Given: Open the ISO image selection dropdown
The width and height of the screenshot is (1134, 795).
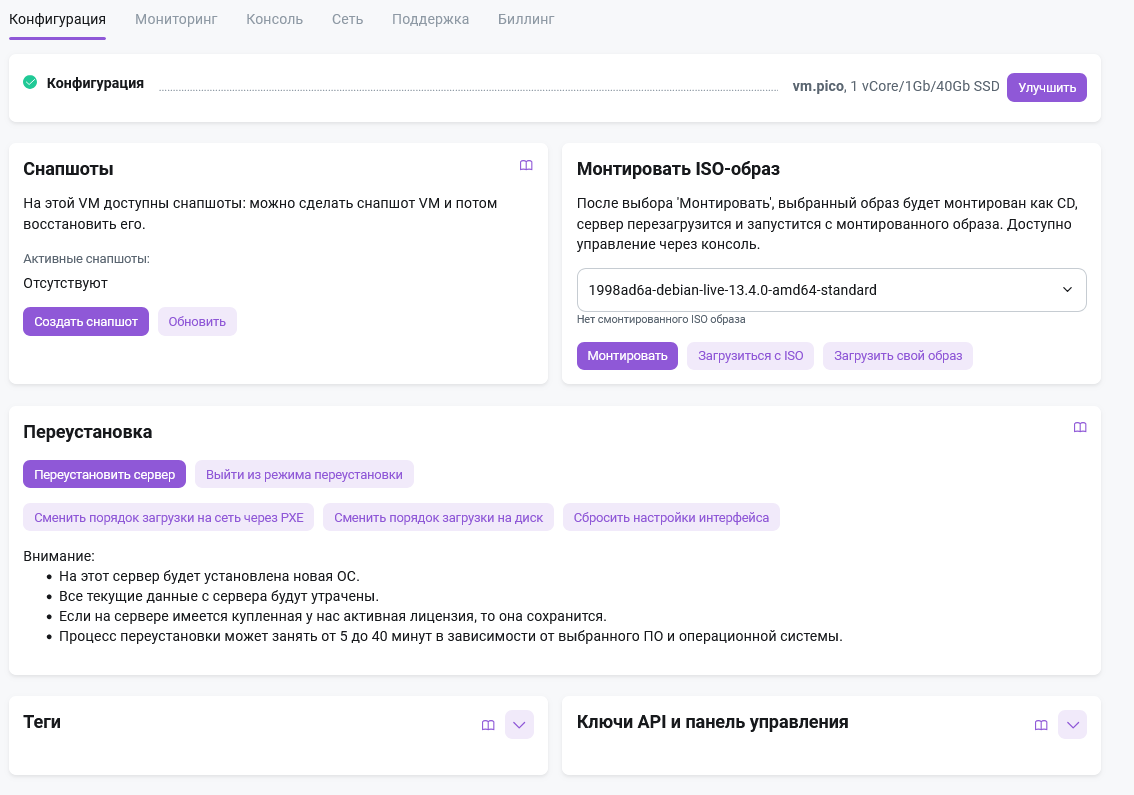Looking at the screenshot, I should (831, 290).
